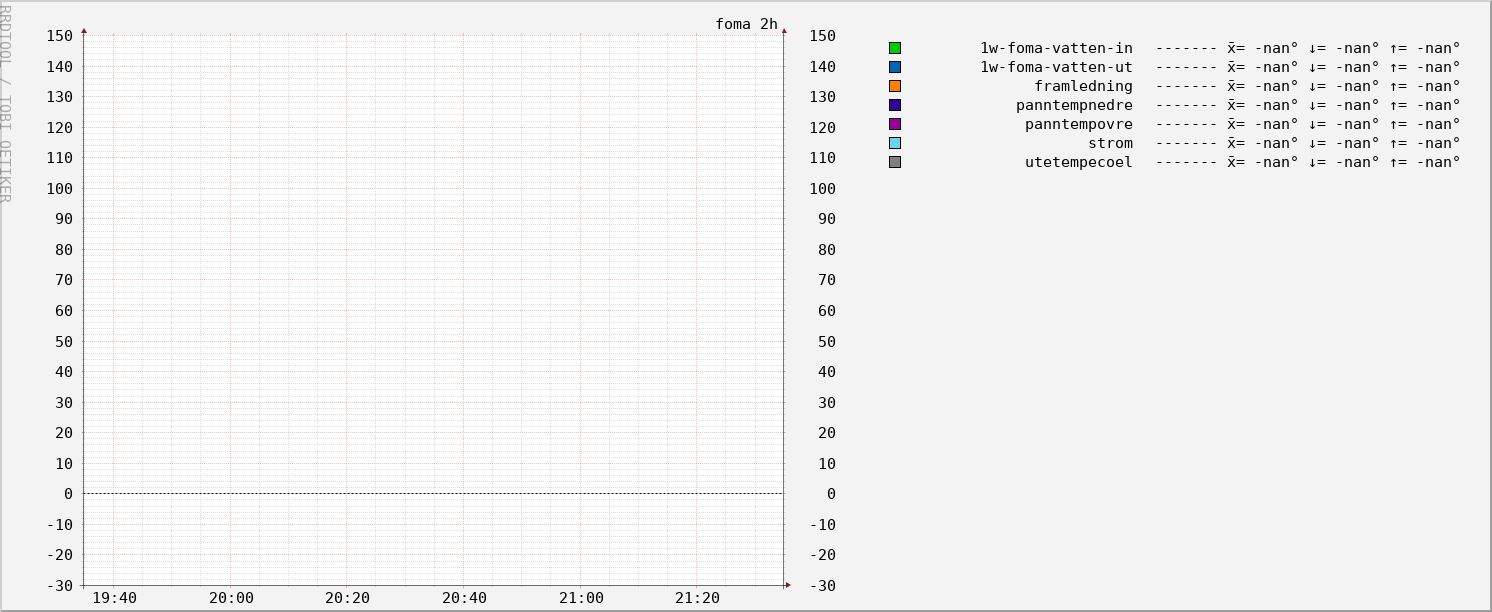The height and width of the screenshot is (612, 1492).
Task: Click the red arrow at x-axis end
Action: (788, 585)
